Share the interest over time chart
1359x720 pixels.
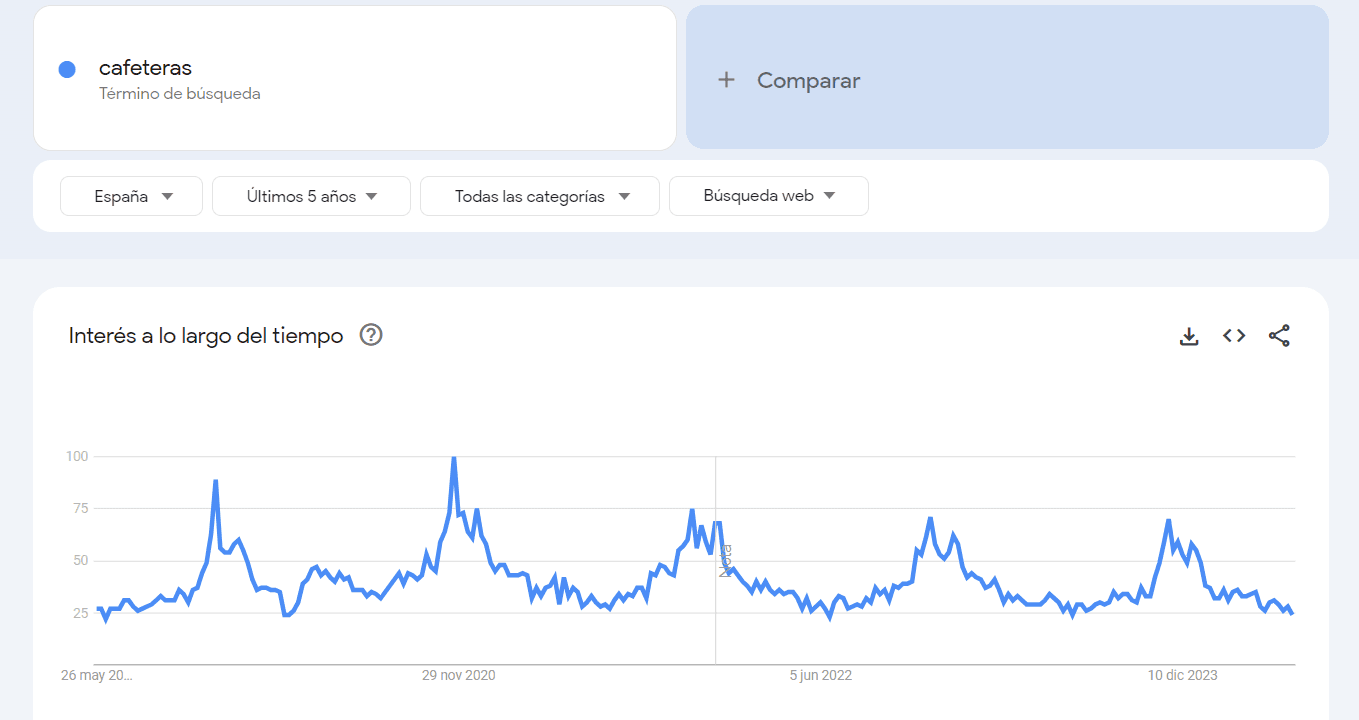pos(1279,336)
